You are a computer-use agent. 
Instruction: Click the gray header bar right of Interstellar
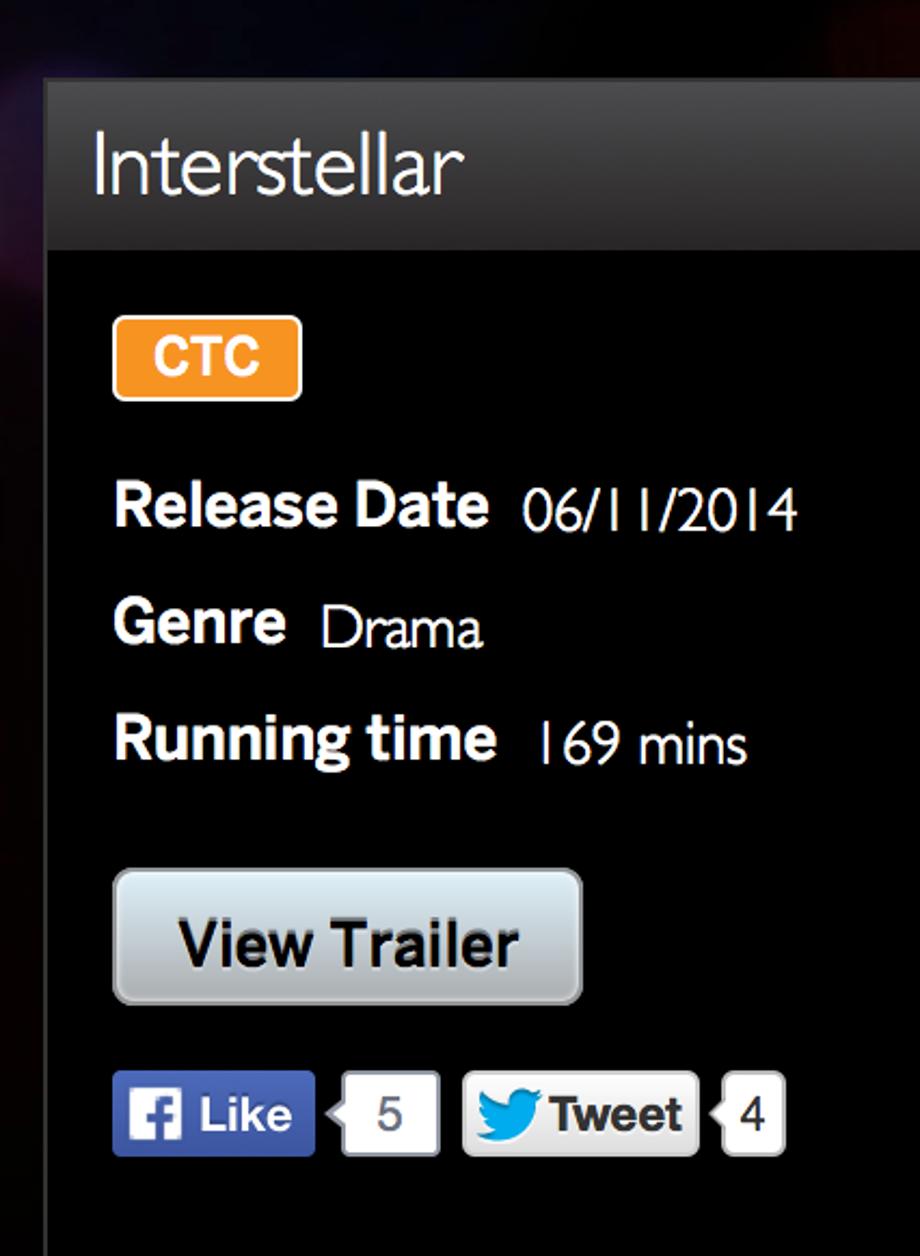(700, 167)
